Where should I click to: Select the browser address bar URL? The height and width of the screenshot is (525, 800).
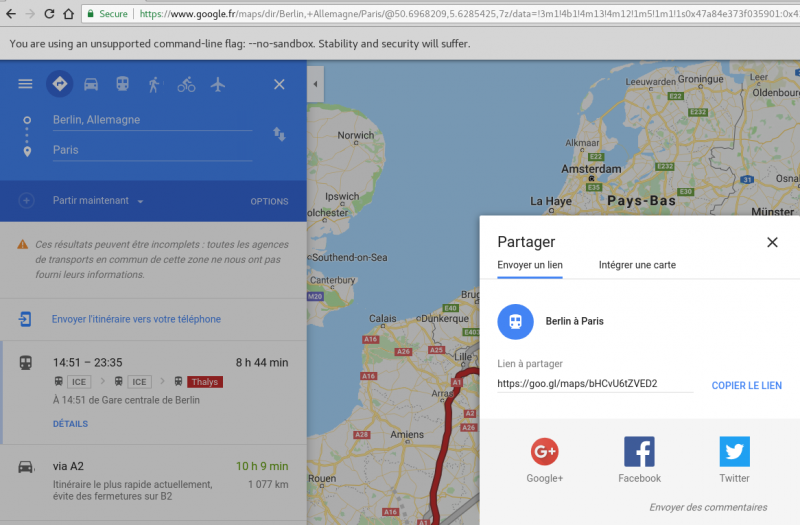point(468,14)
